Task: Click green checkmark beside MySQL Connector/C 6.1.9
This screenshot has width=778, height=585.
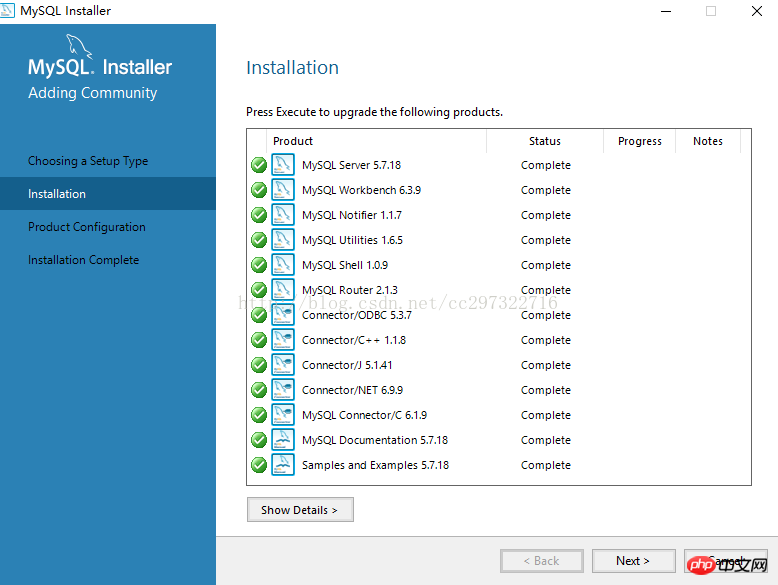Action: pyautogui.click(x=259, y=415)
